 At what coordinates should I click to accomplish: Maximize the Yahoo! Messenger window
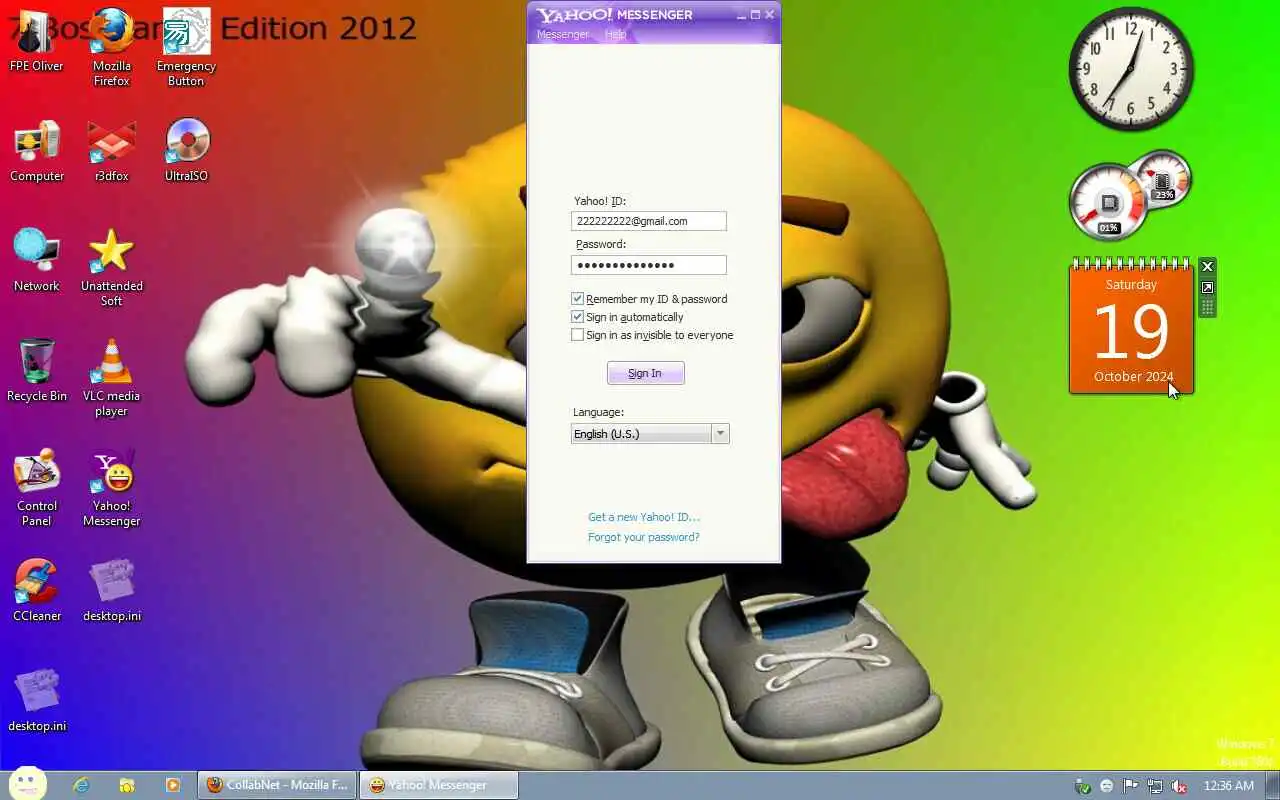pos(755,15)
